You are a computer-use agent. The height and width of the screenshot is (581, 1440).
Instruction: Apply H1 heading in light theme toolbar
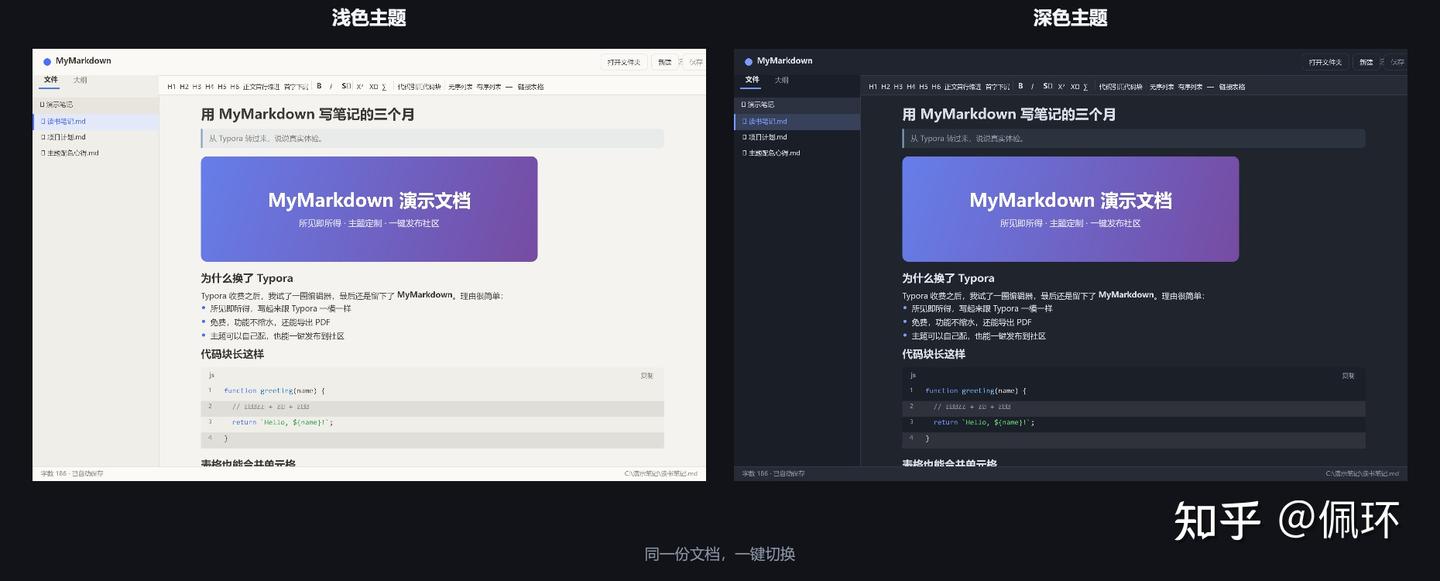pyautogui.click(x=171, y=87)
